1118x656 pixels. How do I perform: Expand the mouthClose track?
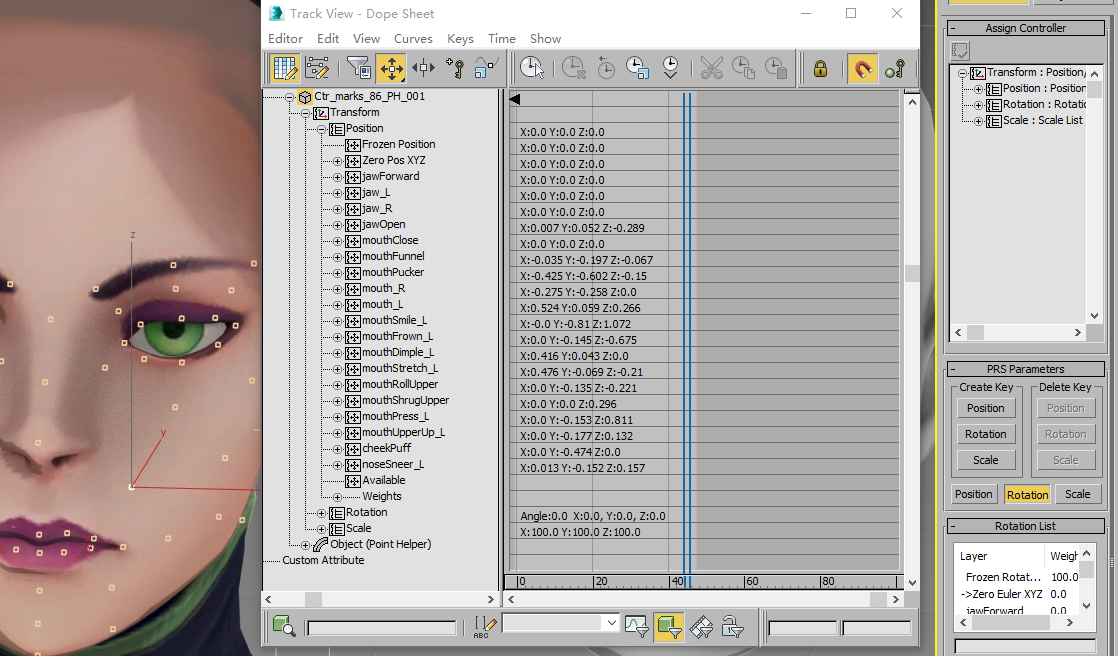click(337, 241)
